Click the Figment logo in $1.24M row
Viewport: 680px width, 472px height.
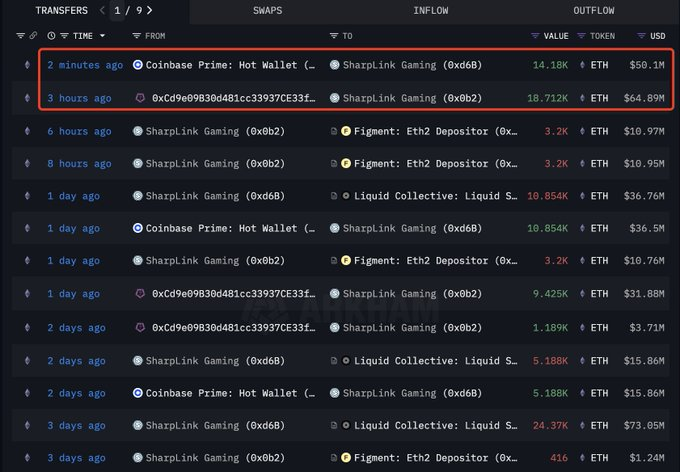(346, 458)
